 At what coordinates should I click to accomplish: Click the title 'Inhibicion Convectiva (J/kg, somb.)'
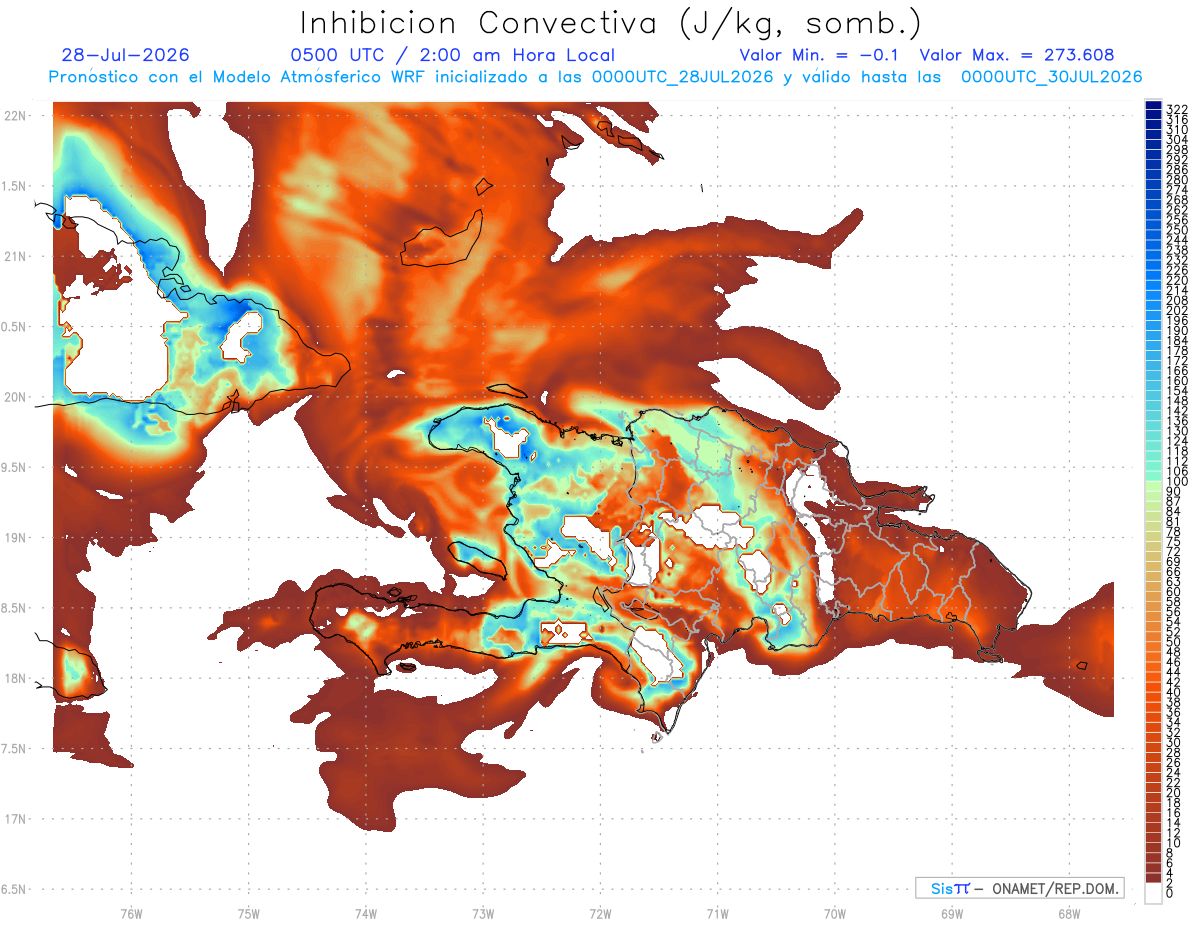coord(611,24)
